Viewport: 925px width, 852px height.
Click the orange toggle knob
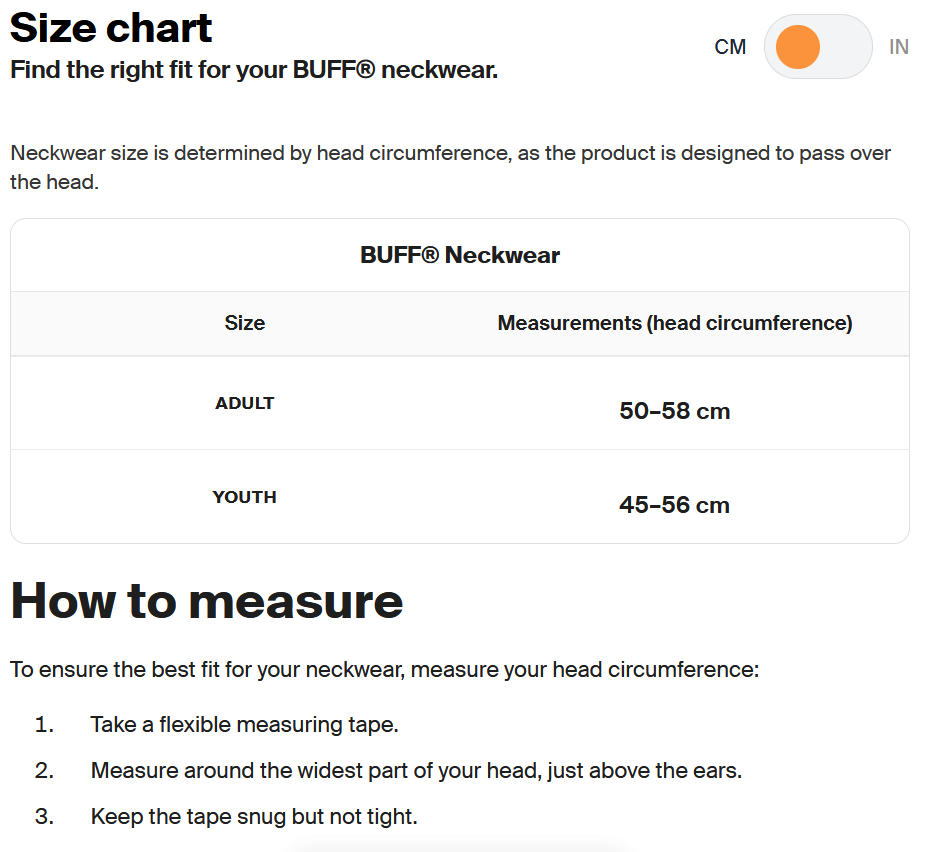pos(798,47)
